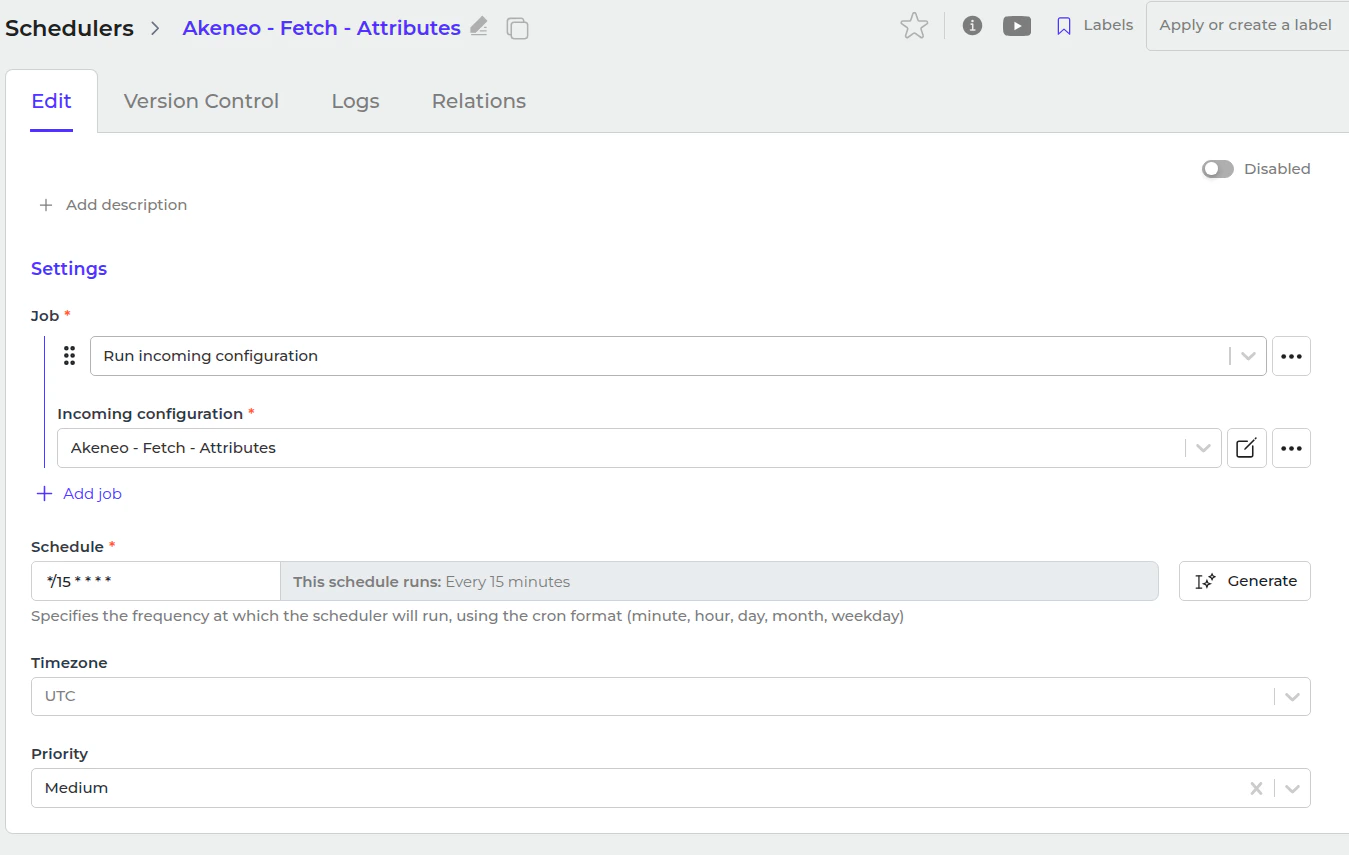The height and width of the screenshot is (855, 1349).
Task: Click the Add job link
Action: click(x=92, y=494)
